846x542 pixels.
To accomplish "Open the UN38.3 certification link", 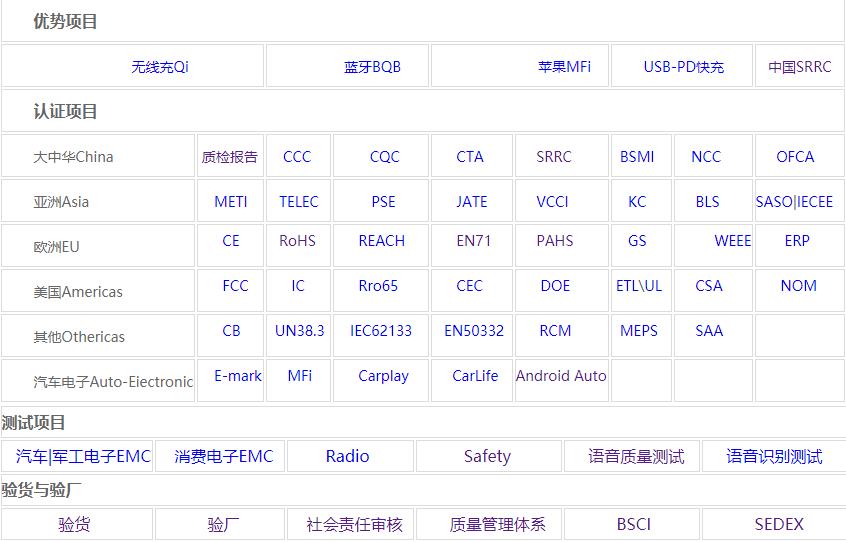I will [299, 331].
